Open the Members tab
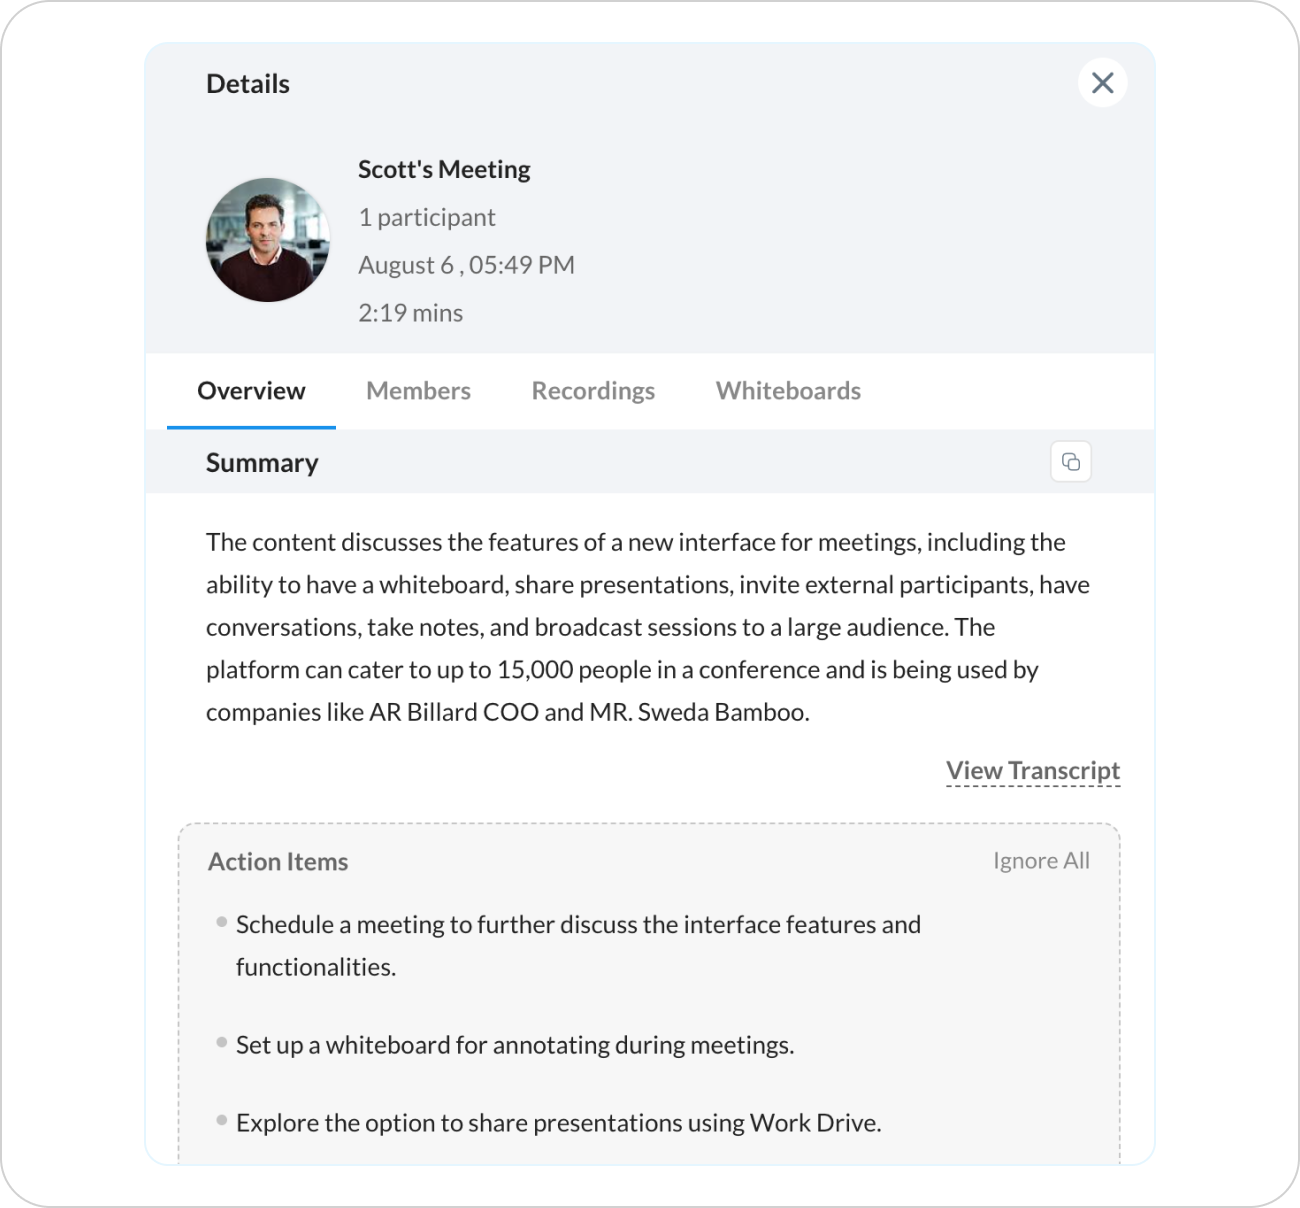This screenshot has width=1300, height=1208. [418, 391]
